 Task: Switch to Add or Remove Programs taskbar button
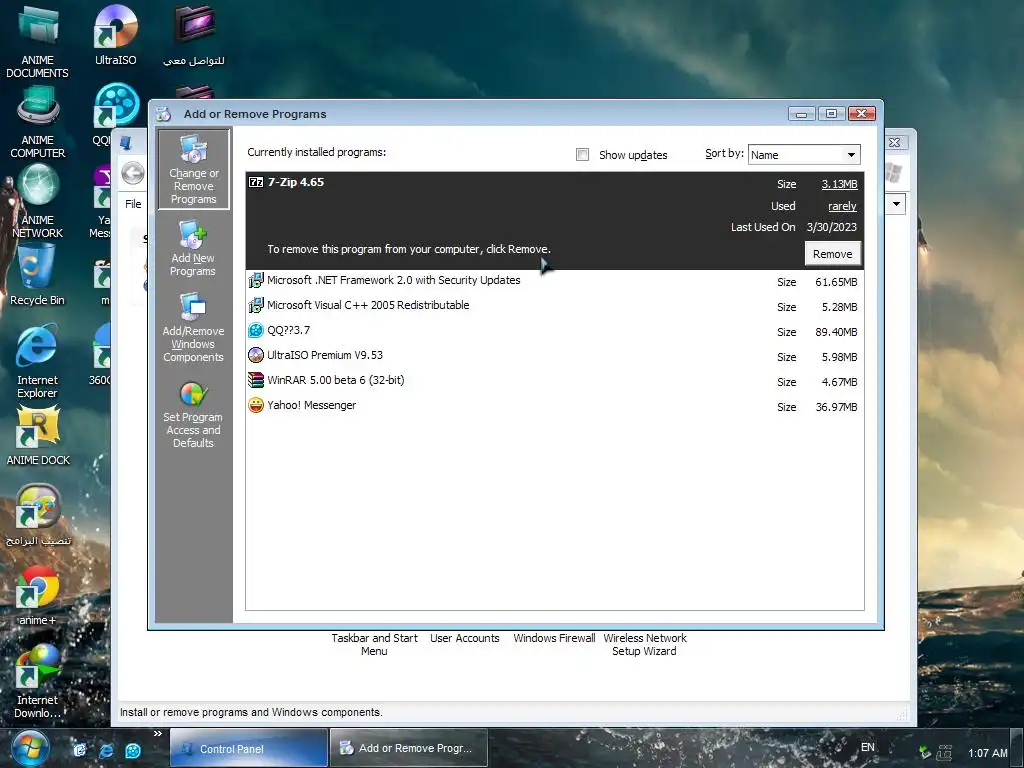[x=409, y=748]
